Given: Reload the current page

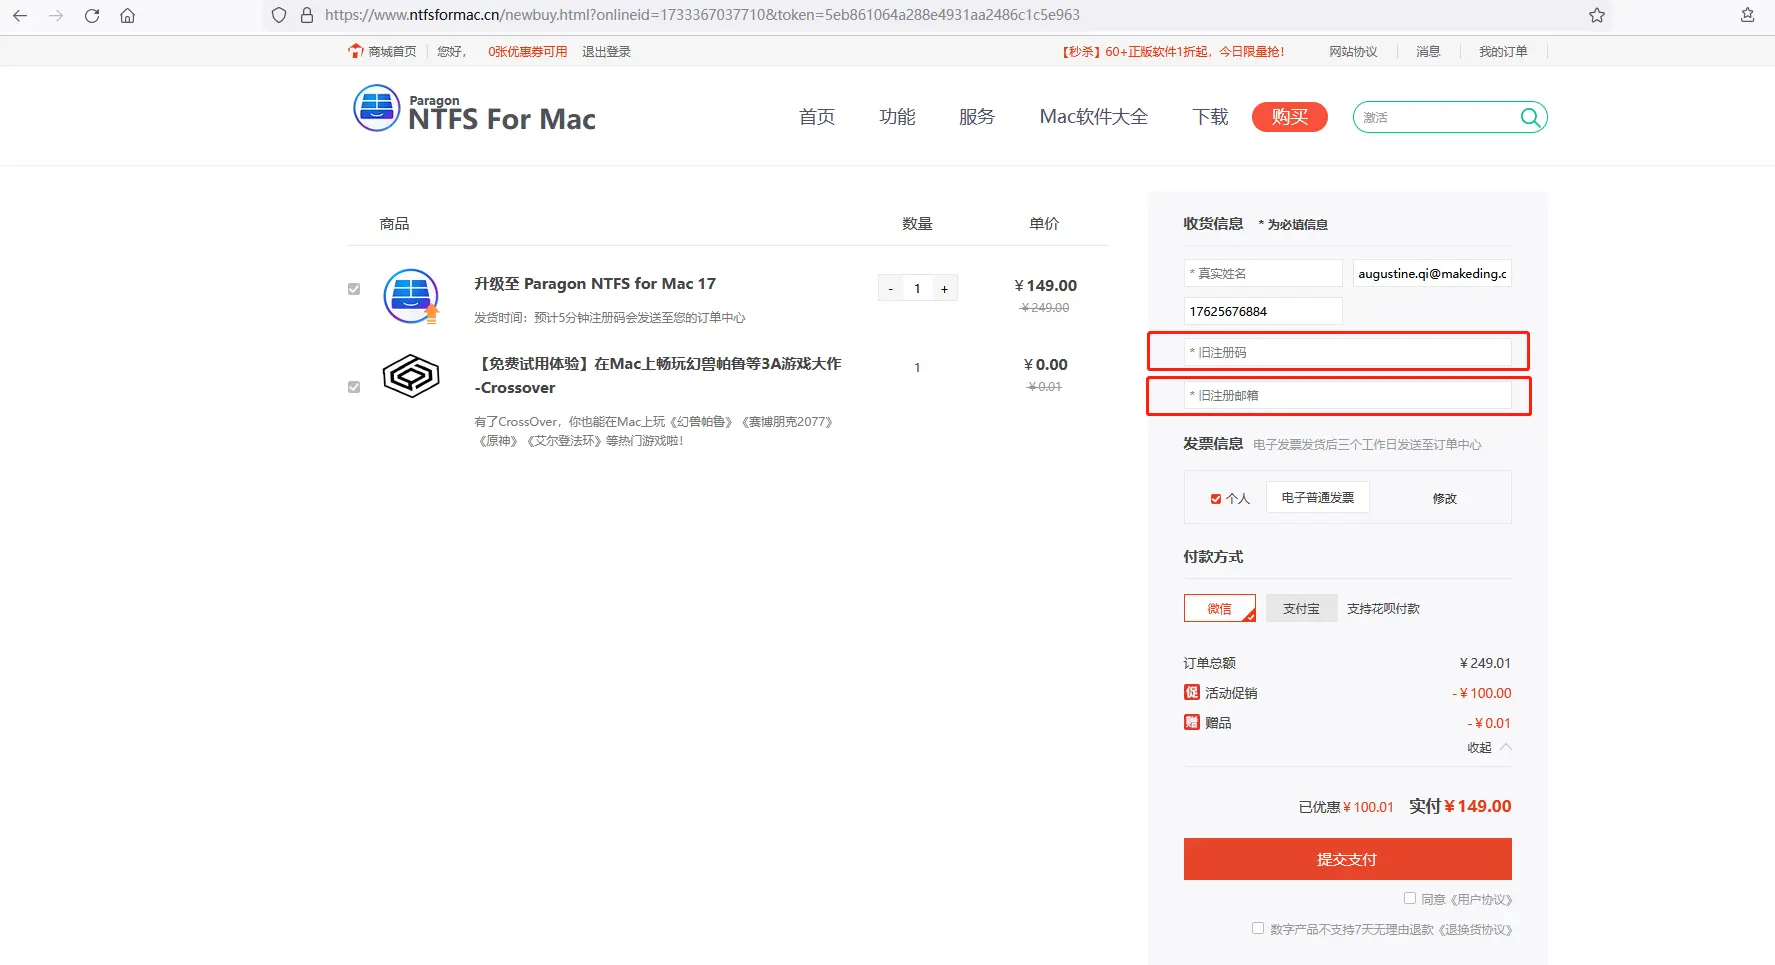Looking at the screenshot, I should [92, 16].
